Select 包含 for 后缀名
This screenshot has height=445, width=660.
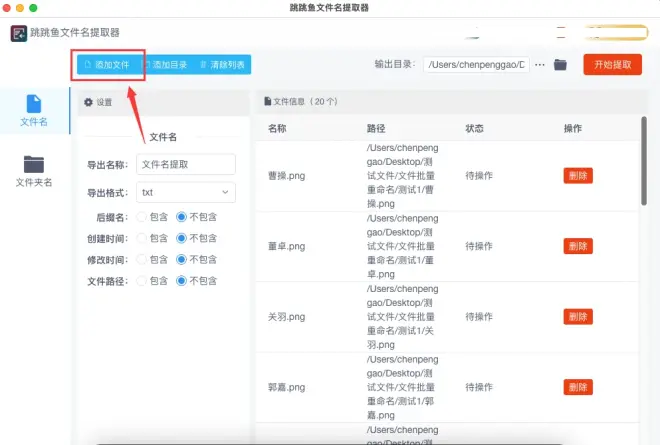coord(142,217)
